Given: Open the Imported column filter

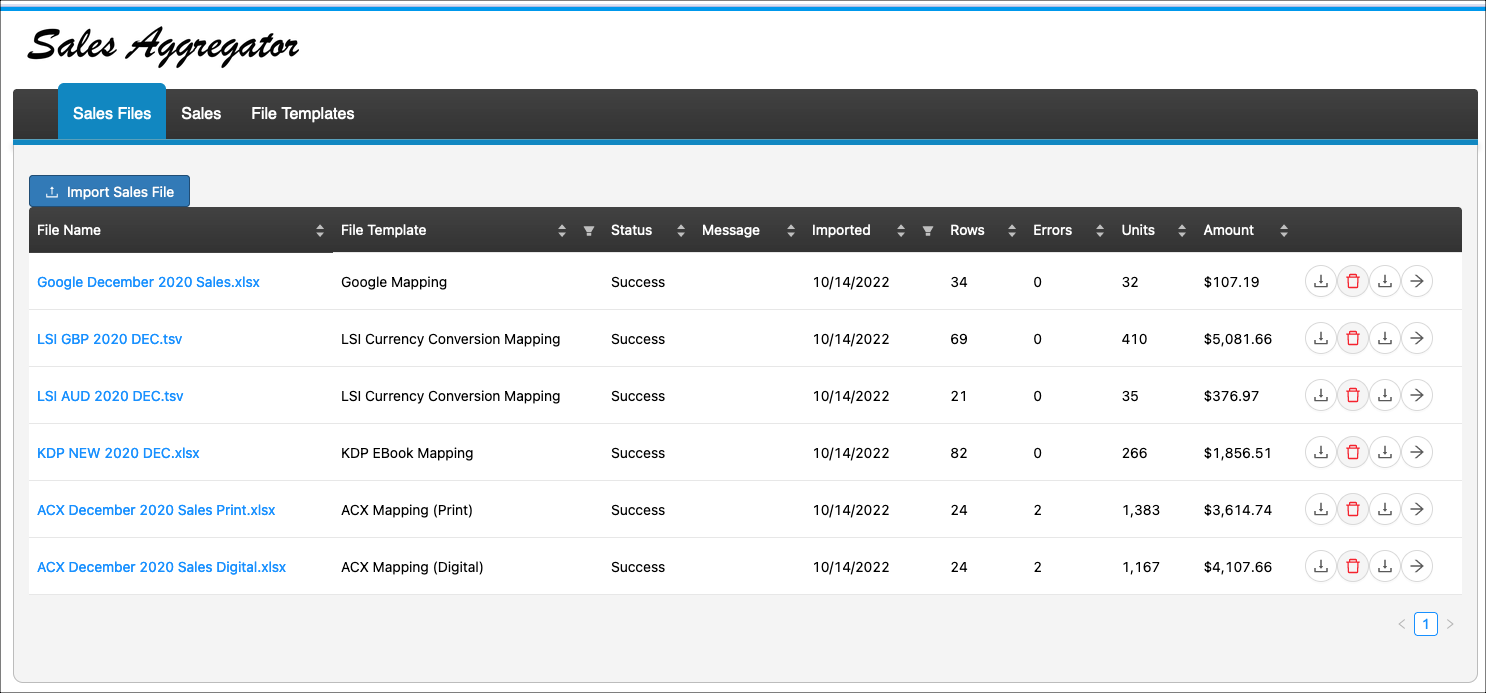Looking at the screenshot, I should pos(928,231).
